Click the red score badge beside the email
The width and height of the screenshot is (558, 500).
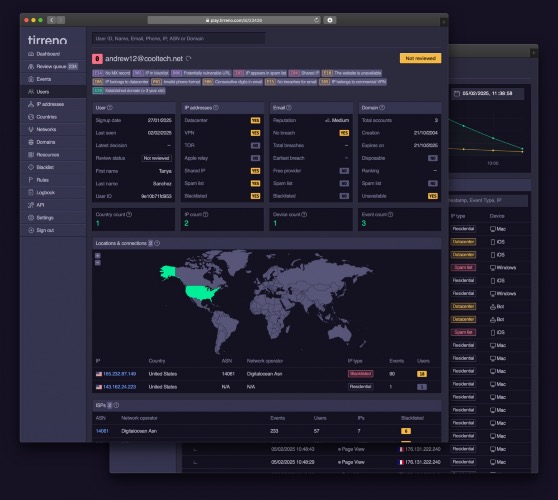tap(97, 59)
